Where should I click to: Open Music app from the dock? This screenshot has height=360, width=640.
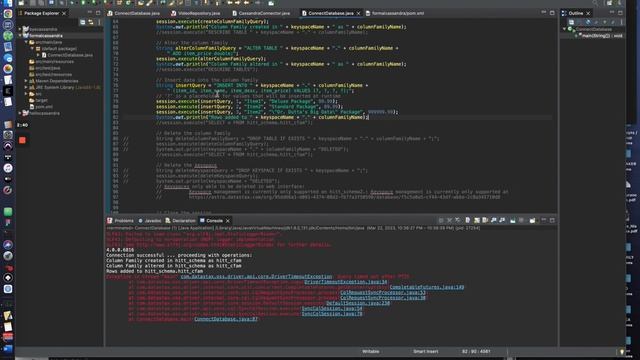tap(8, 168)
